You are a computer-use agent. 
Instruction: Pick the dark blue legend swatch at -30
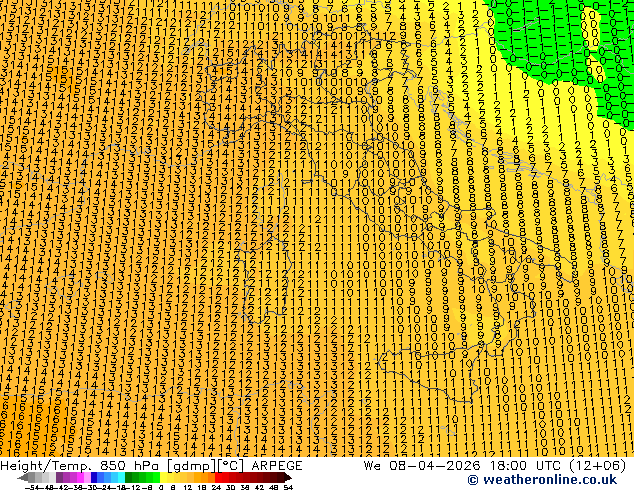[94, 477]
